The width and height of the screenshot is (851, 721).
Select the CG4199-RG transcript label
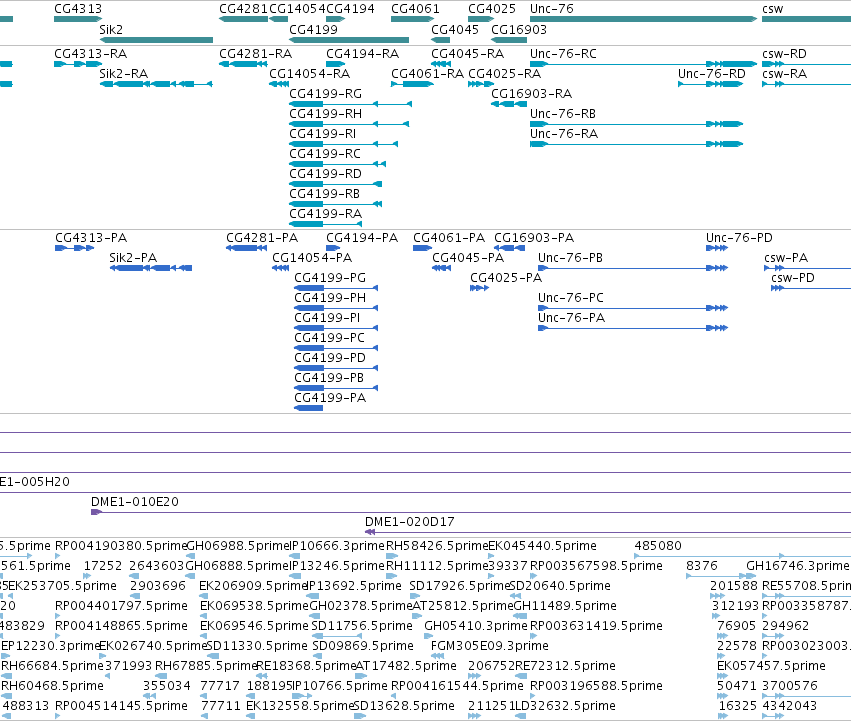point(326,93)
